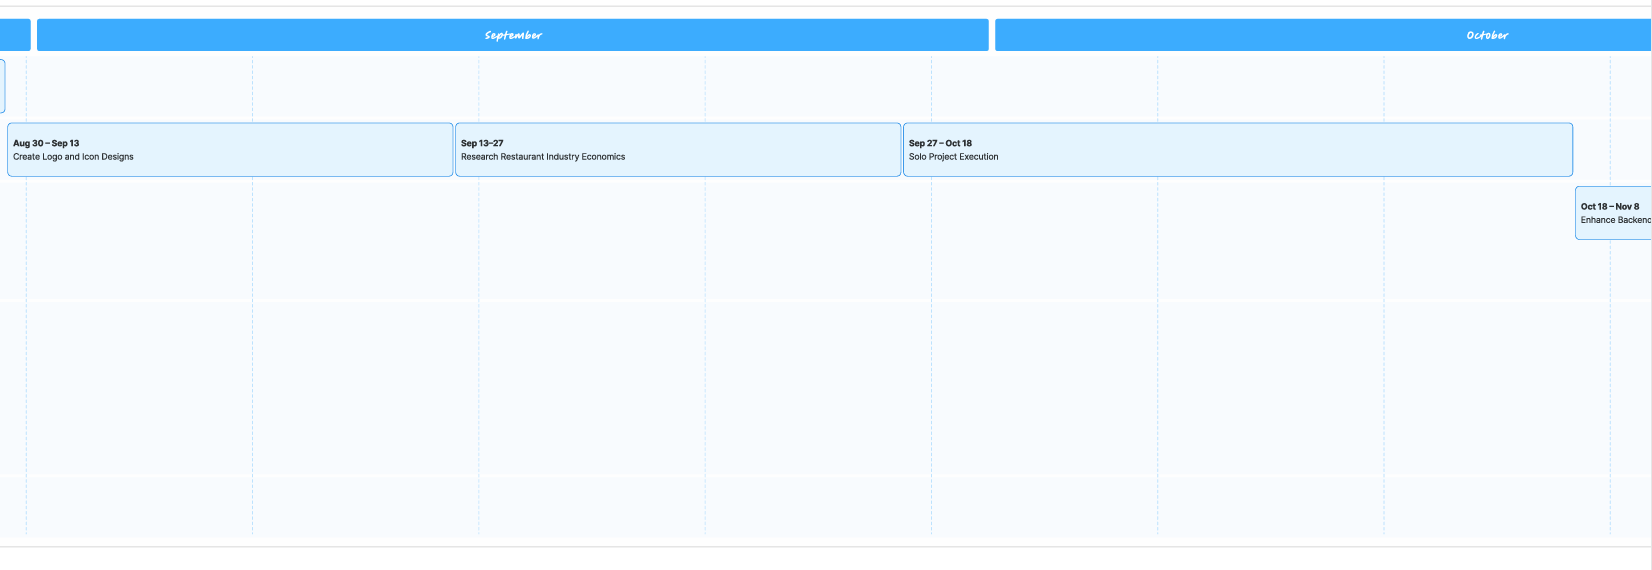Click the Aug 30 – Sep 13 date label
1652x570 pixels.
[46, 143]
